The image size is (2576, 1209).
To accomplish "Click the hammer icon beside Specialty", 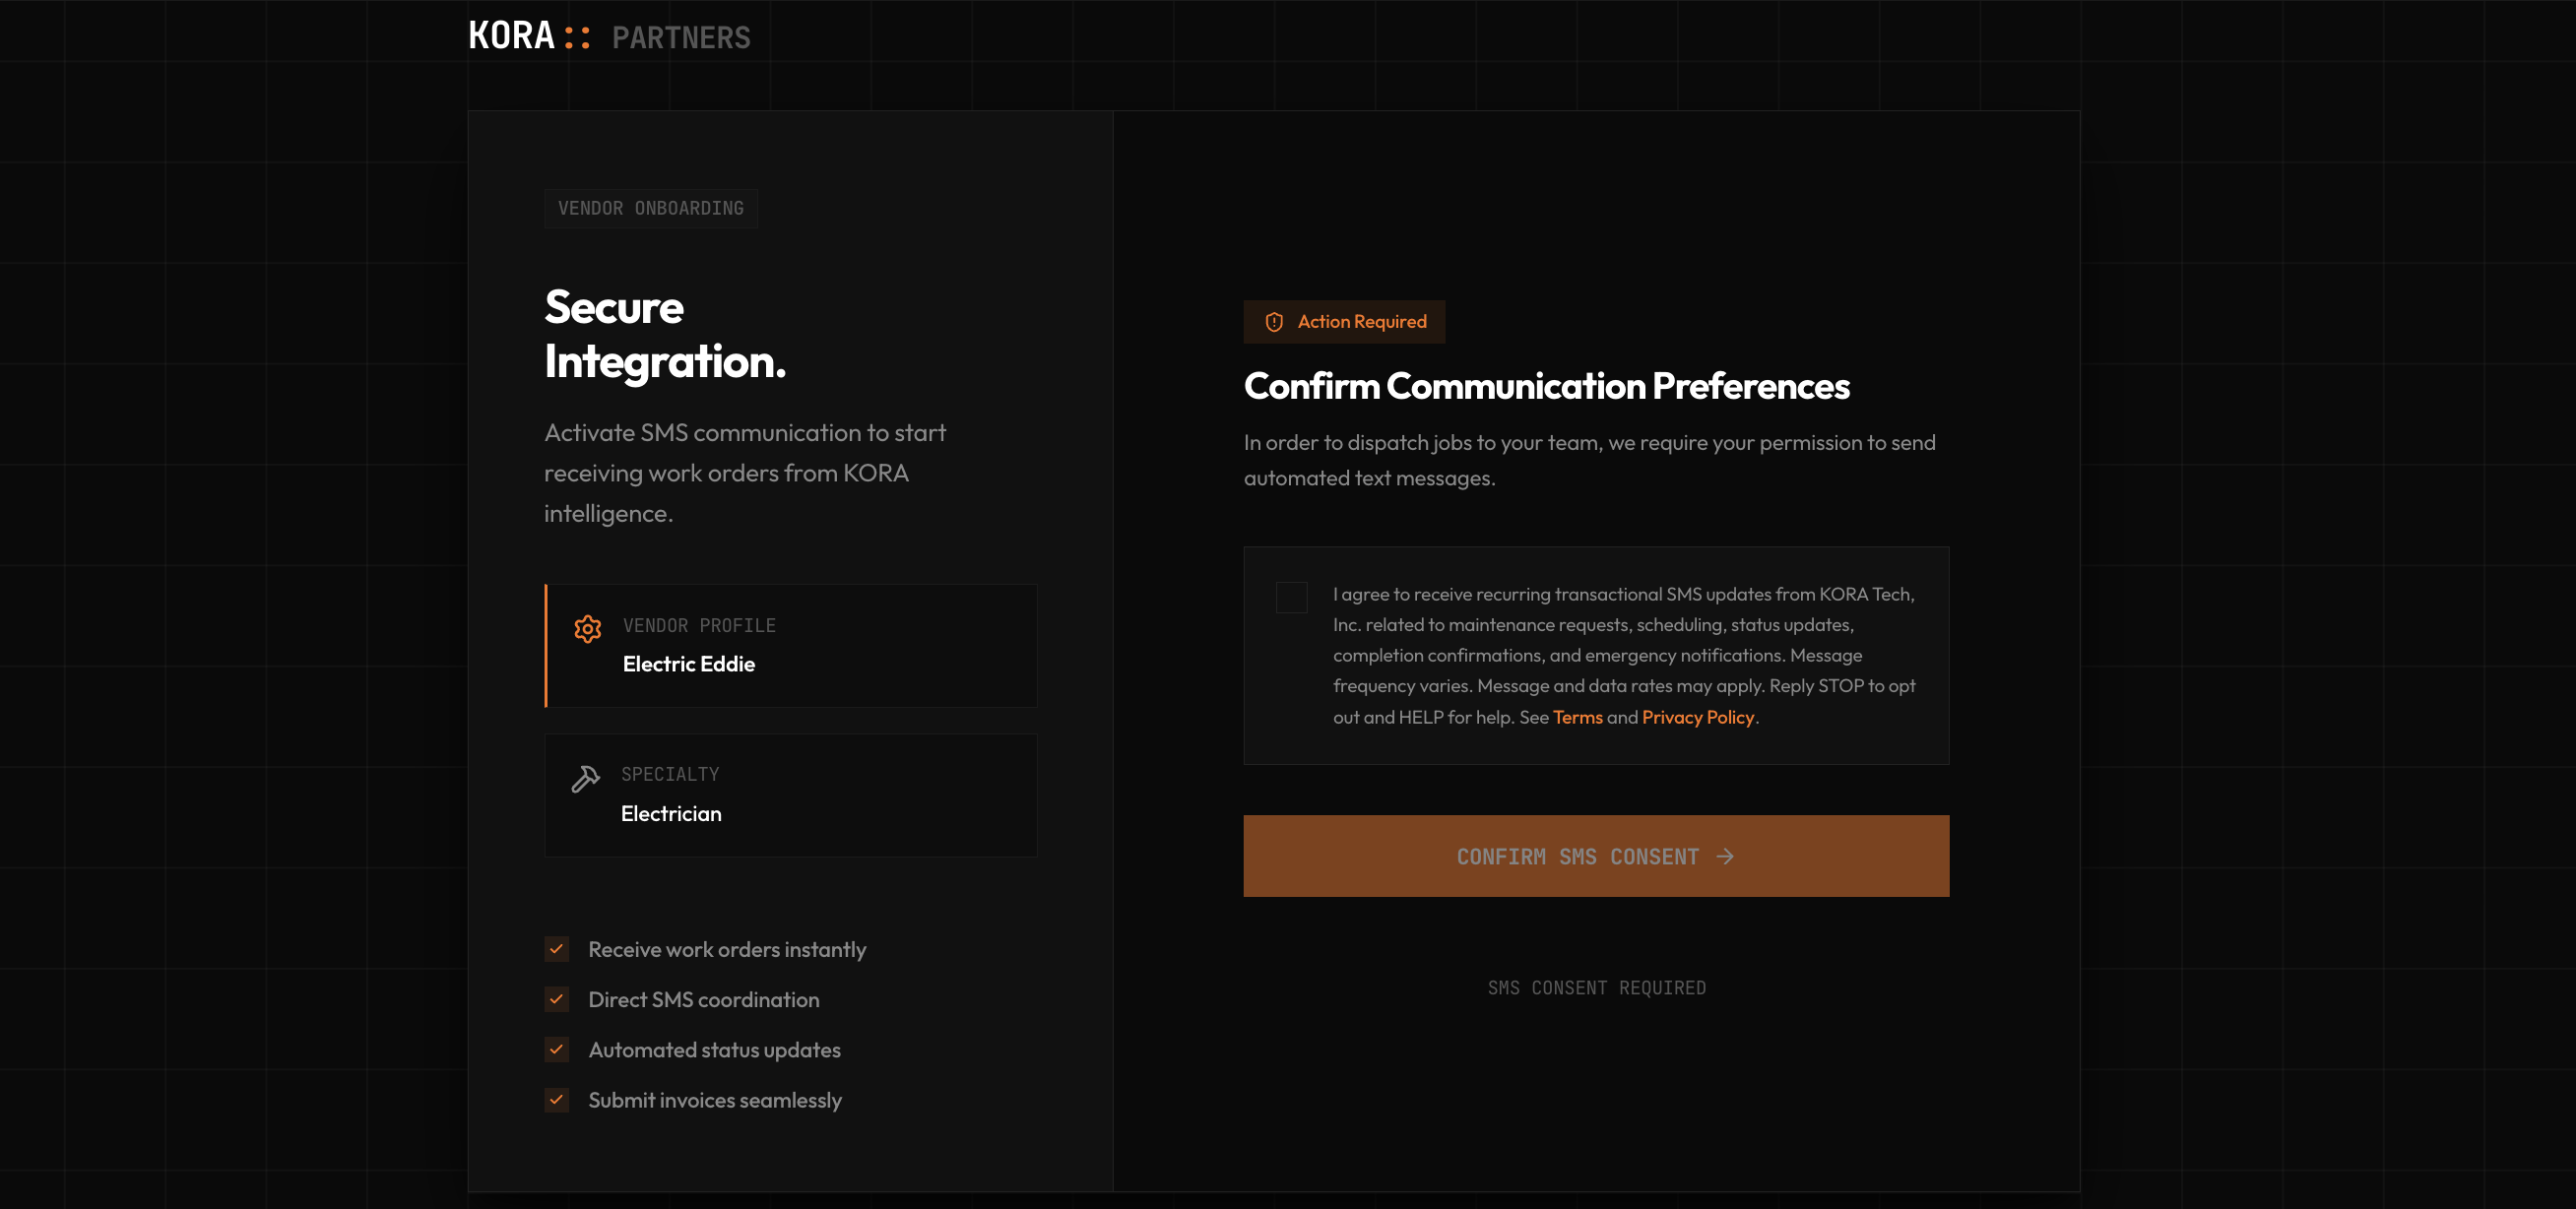I will tap(585, 778).
